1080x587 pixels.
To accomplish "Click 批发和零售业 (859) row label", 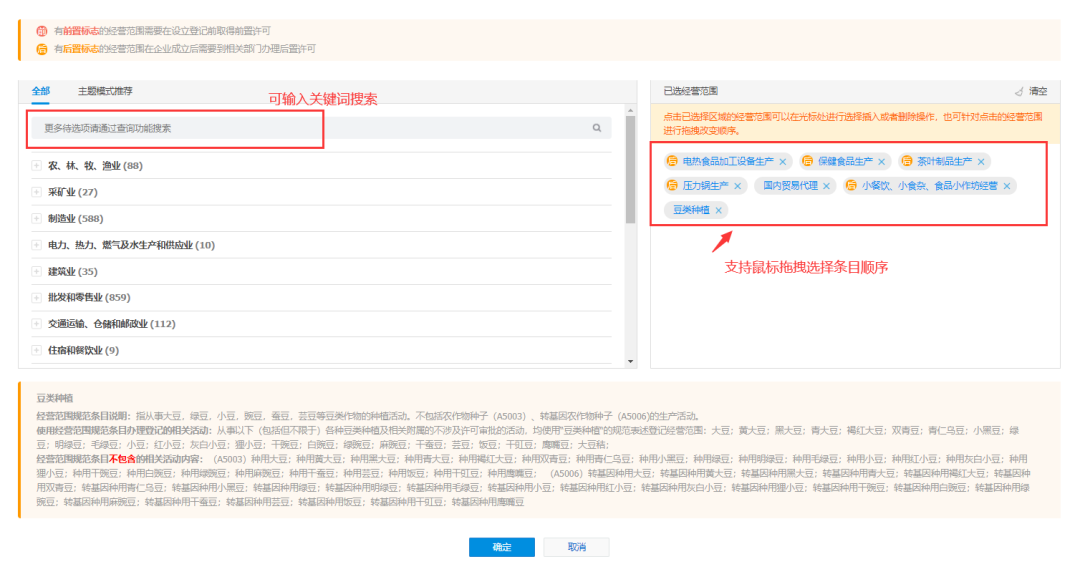I will (x=89, y=298).
